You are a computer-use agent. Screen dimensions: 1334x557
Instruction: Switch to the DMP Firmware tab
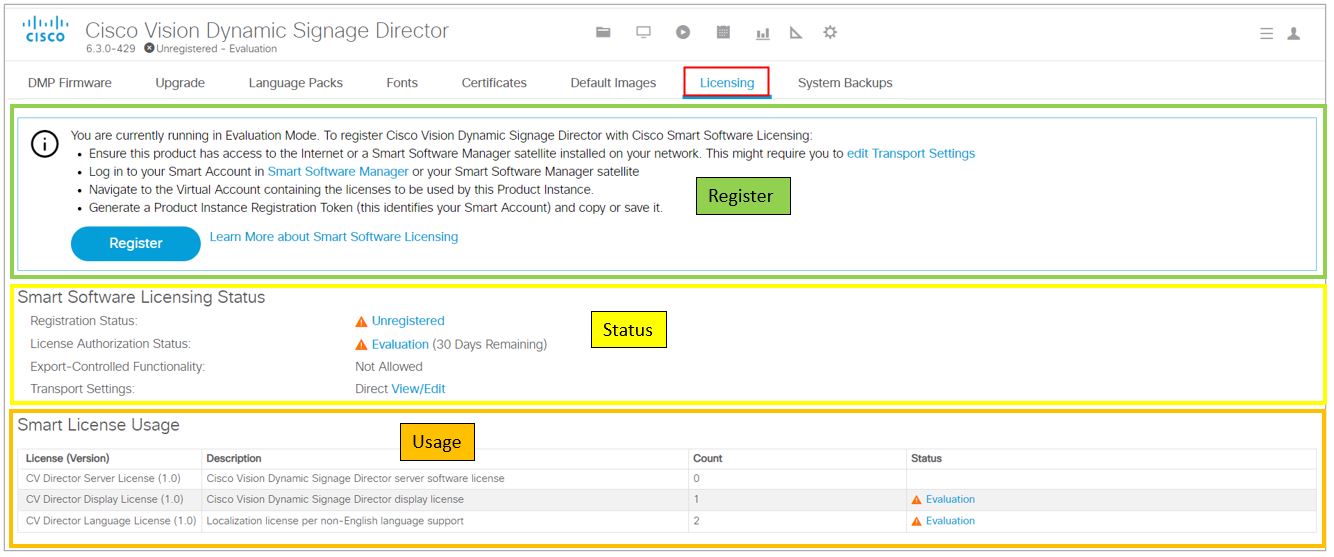(70, 83)
